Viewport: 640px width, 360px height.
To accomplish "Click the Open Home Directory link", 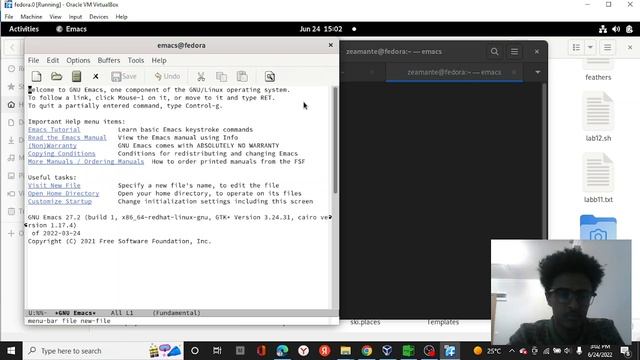I will tap(63, 193).
